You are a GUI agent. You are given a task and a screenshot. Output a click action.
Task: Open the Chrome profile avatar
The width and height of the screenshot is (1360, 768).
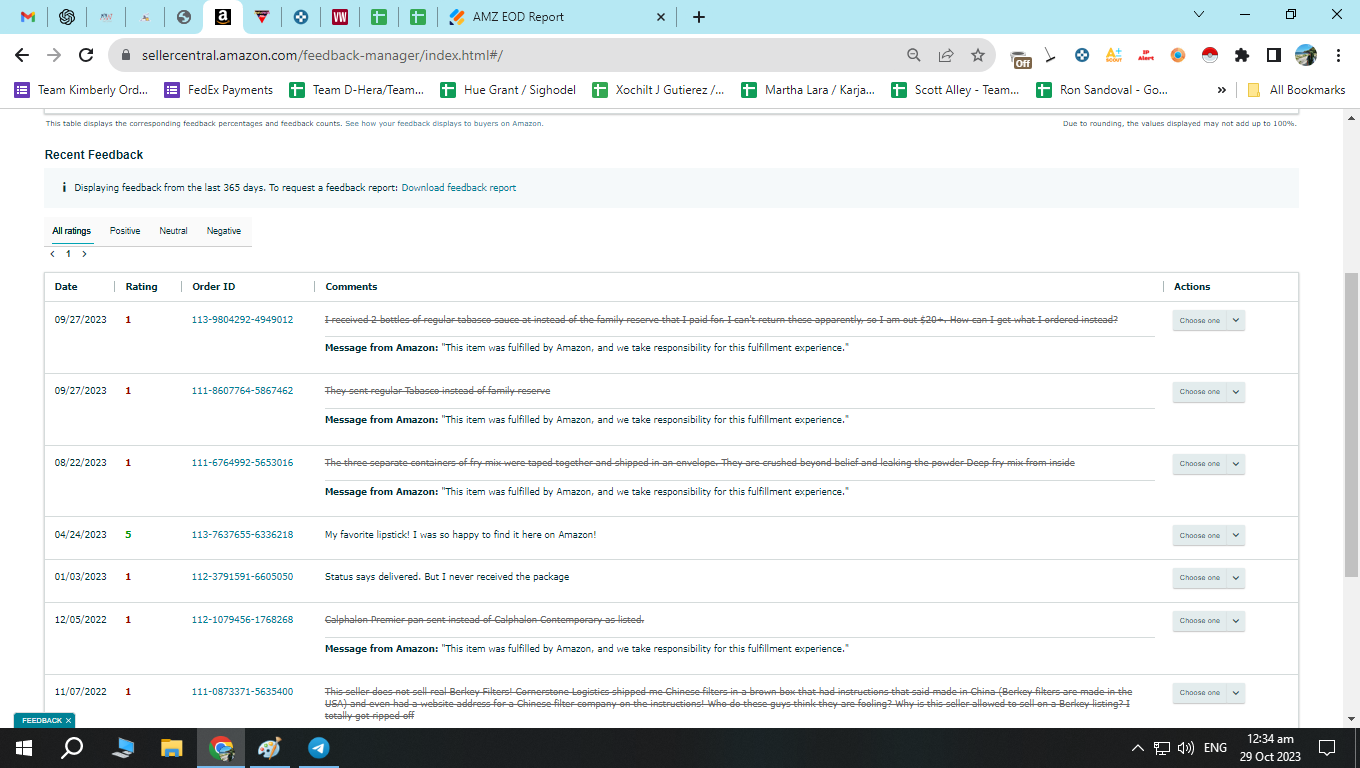pos(1306,55)
